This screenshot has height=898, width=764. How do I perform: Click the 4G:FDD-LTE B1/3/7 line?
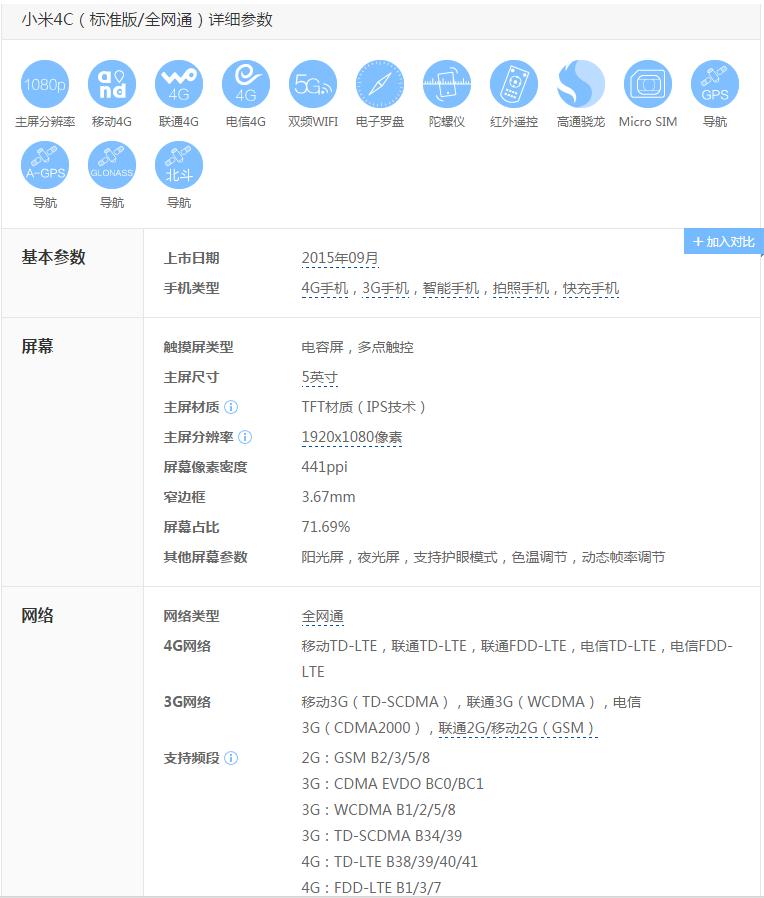tap(371, 887)
